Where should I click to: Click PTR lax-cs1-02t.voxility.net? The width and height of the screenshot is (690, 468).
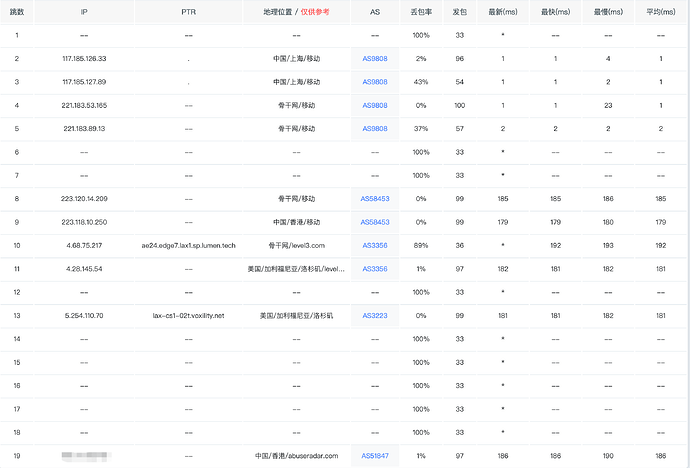click(x=188, y=315)
